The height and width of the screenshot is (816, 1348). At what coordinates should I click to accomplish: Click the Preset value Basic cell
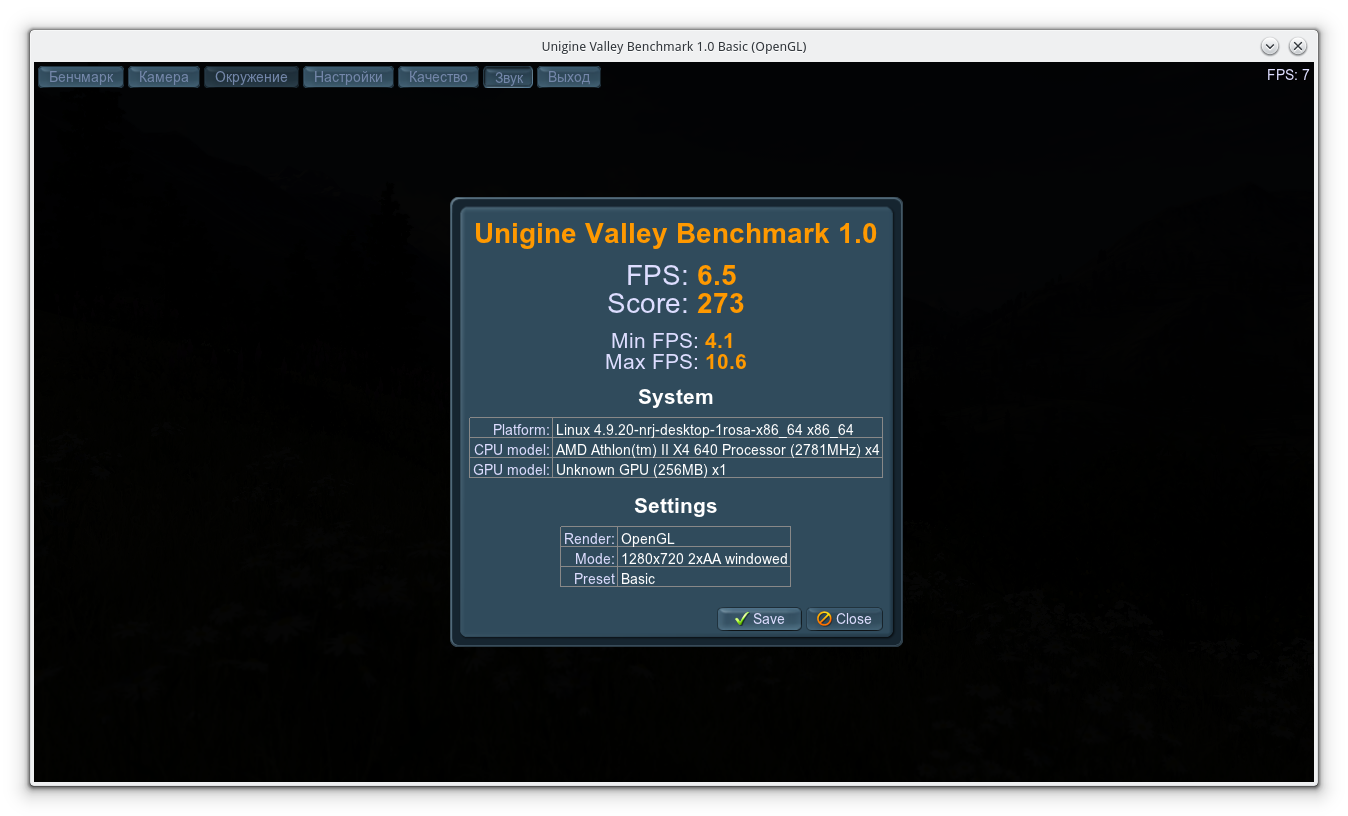[704, 578]
